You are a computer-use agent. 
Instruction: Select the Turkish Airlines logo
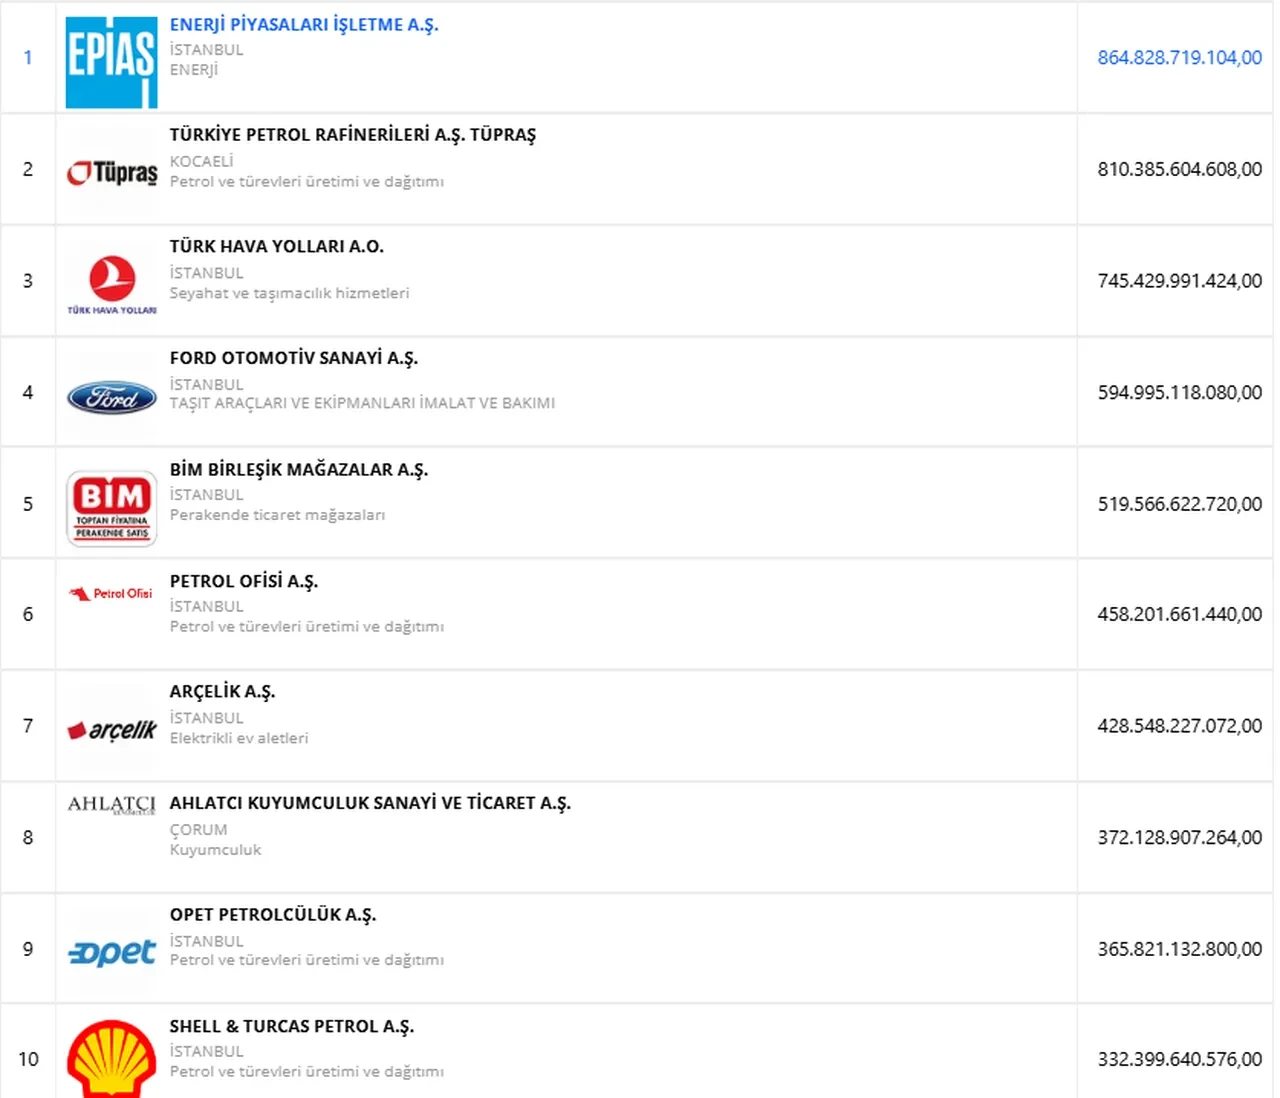coord(111,283)
